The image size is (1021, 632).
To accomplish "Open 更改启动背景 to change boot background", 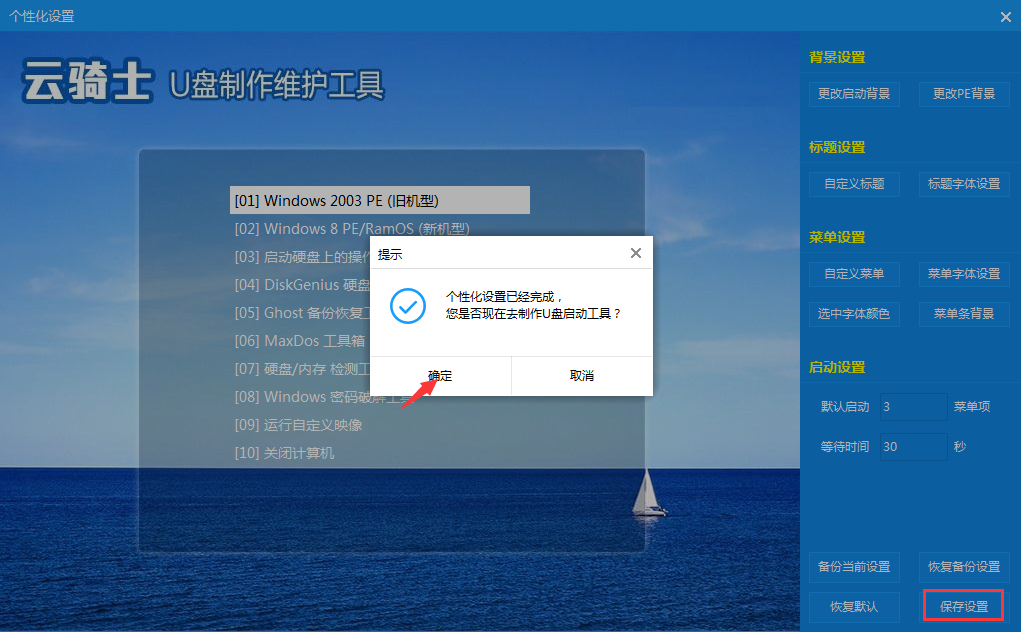I will click(855, 94).
